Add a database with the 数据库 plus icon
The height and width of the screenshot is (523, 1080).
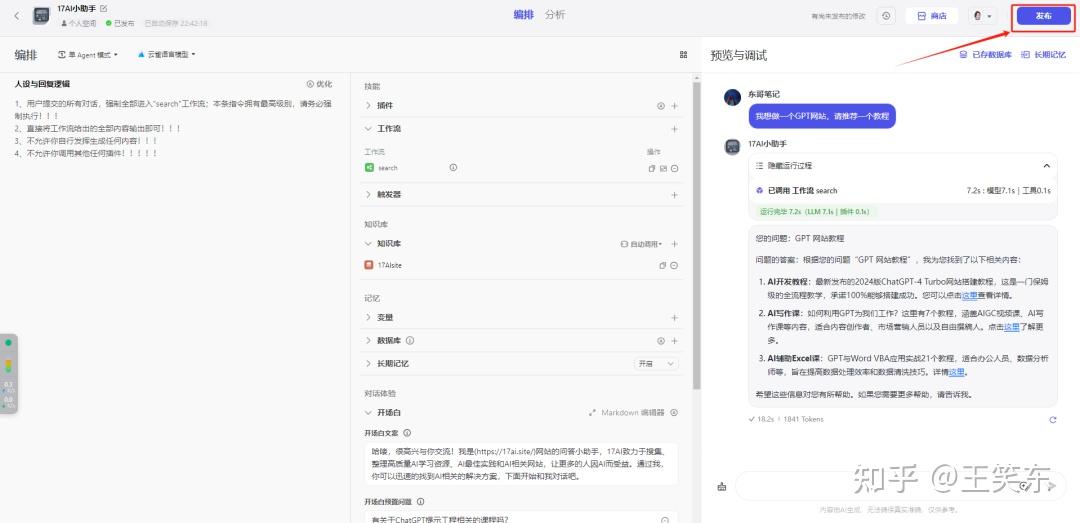tap(674, 340)
